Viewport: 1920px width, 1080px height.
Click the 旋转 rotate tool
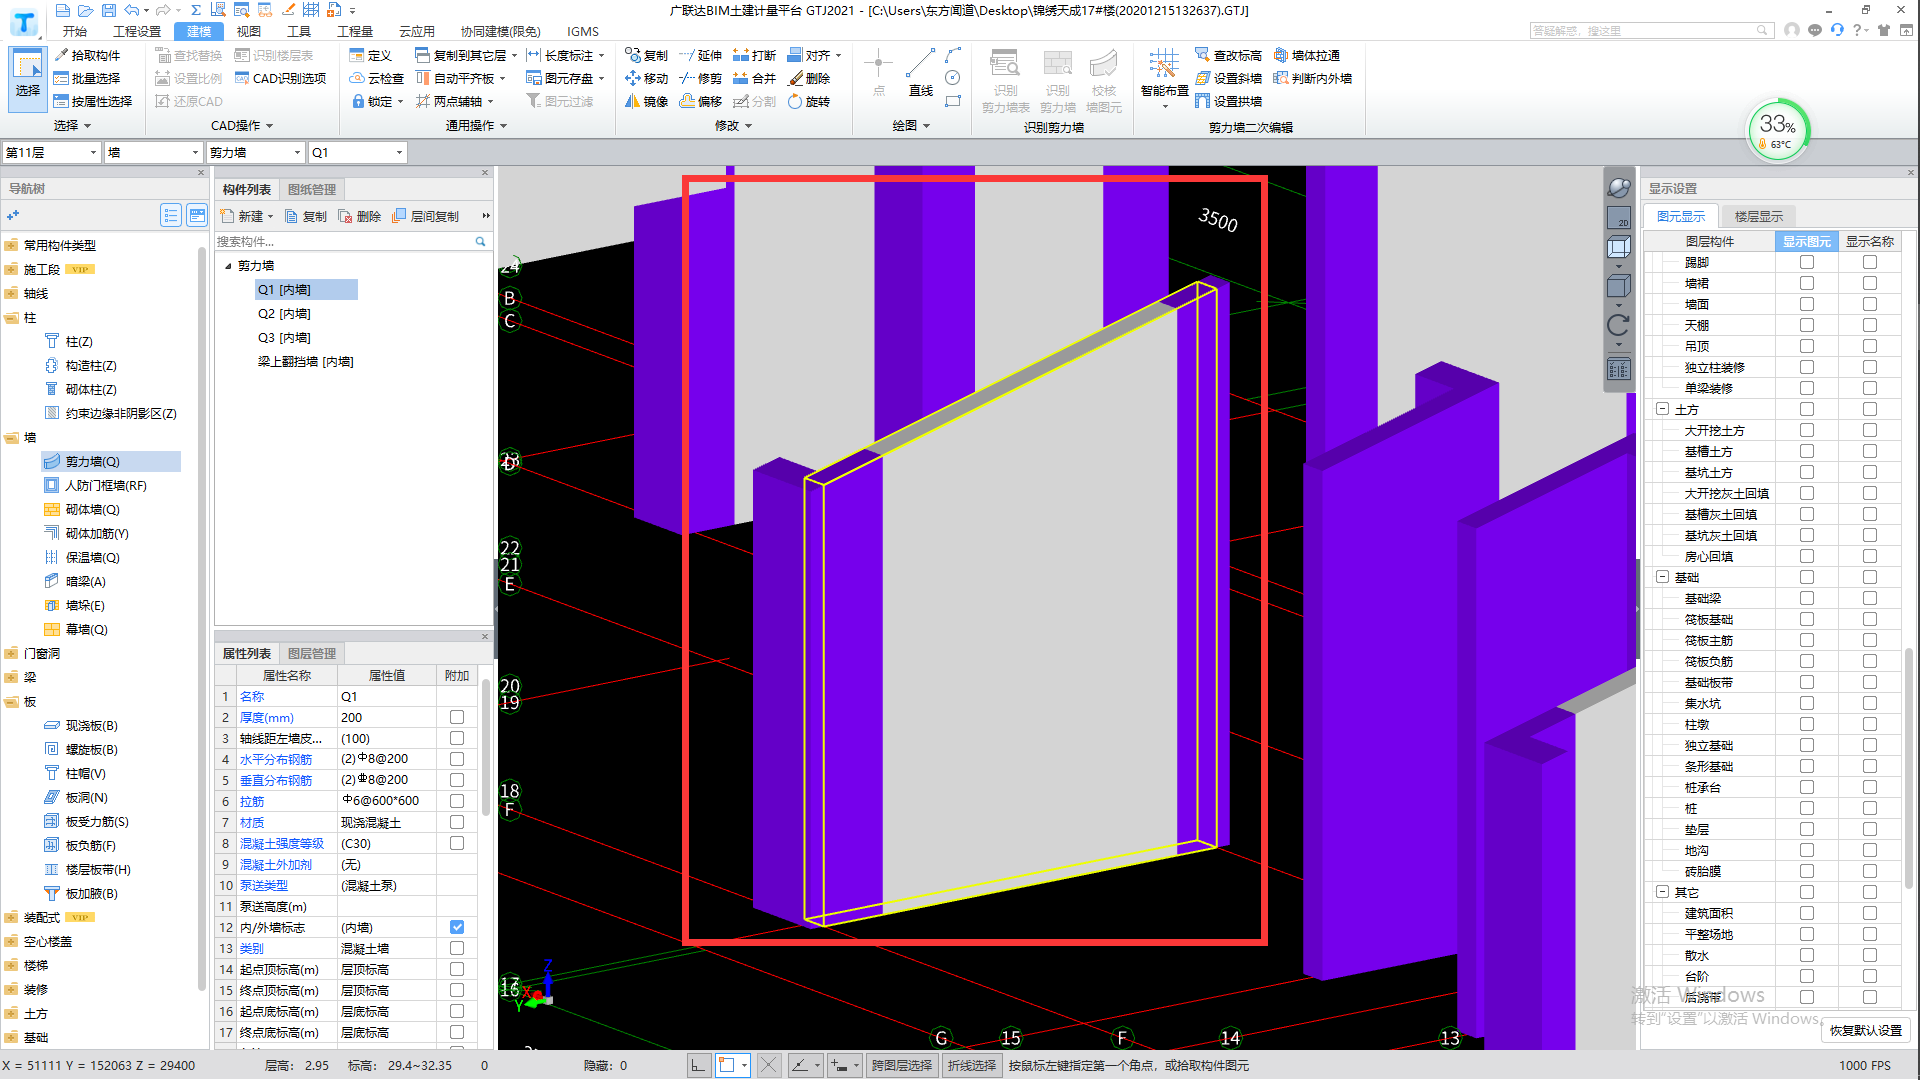click(809, 101)
